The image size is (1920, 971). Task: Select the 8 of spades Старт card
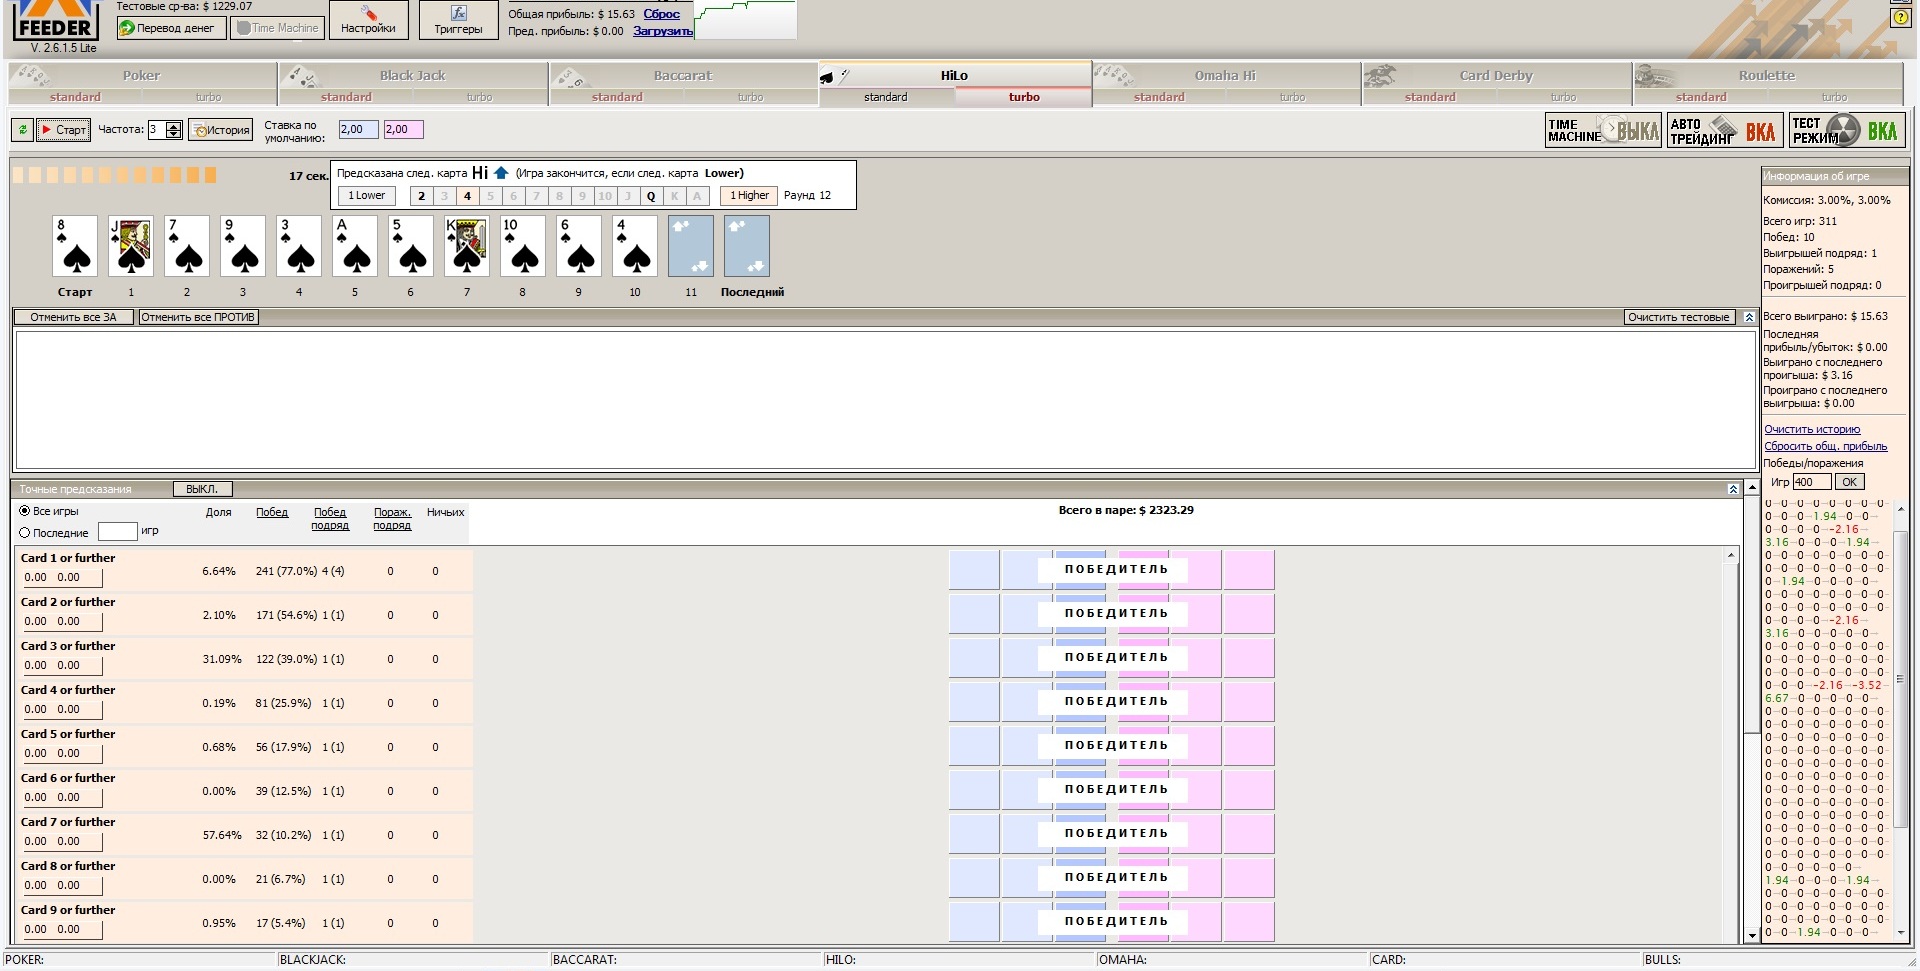point(75,246)
